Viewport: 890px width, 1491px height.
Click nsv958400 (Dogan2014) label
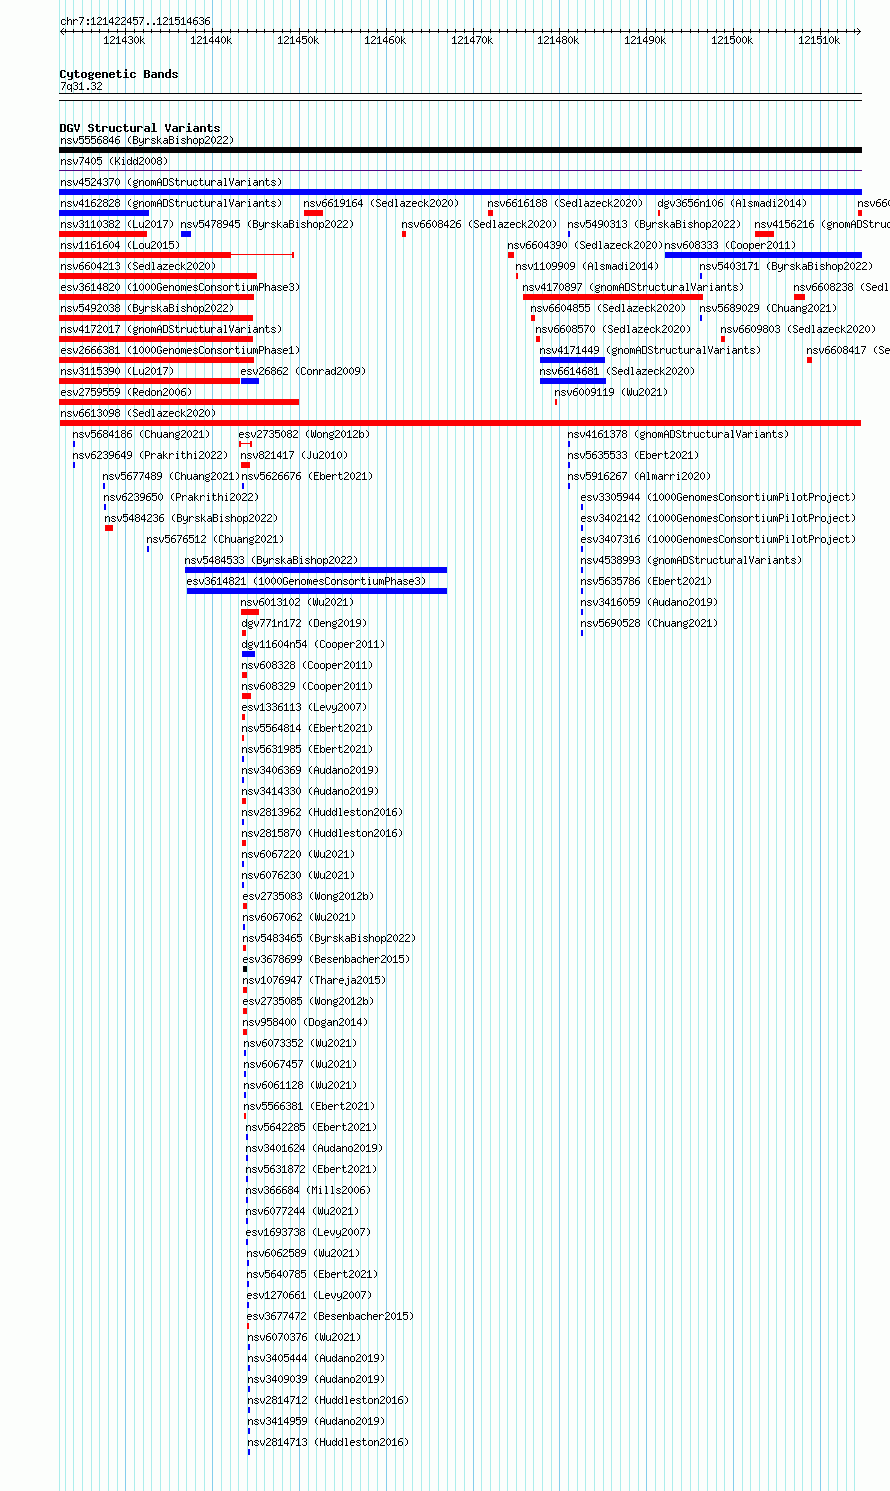point(305,1022)
